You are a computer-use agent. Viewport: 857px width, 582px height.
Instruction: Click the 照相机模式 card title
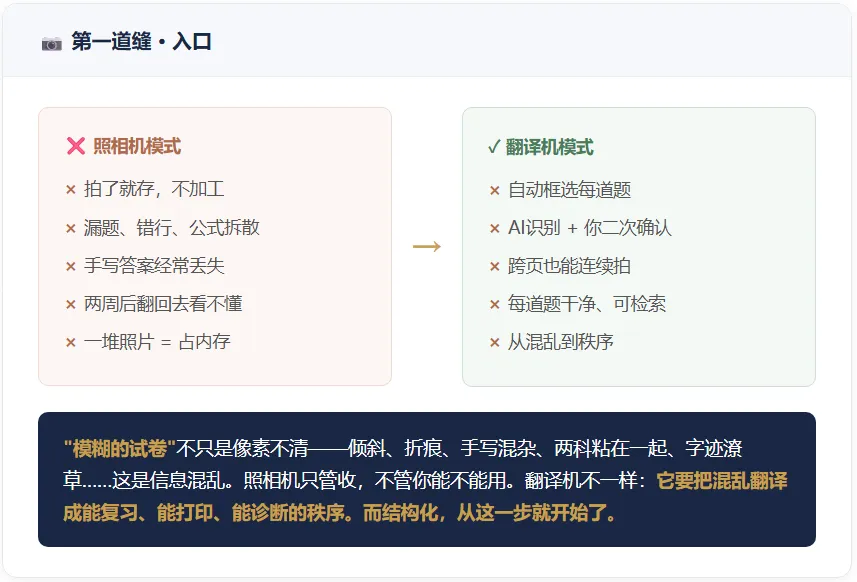137,146
